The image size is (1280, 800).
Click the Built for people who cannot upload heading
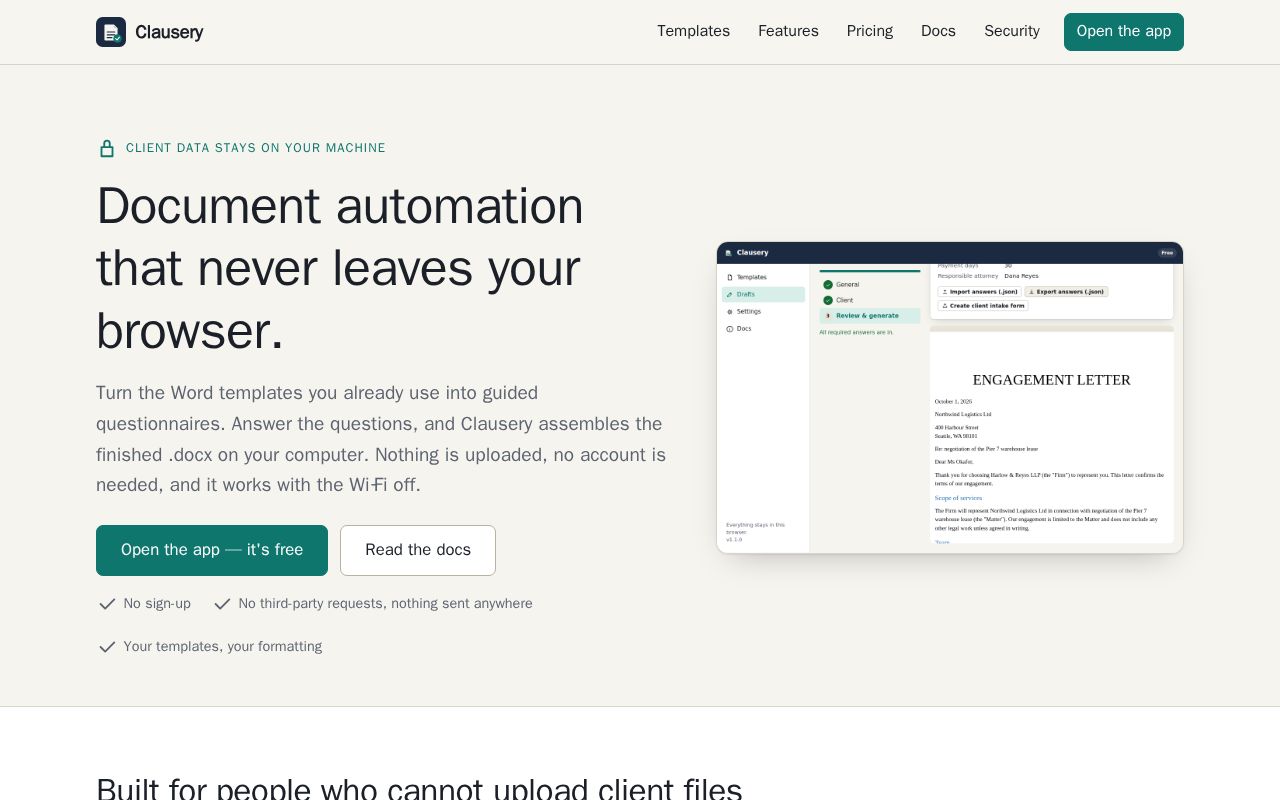pos(419,790)
